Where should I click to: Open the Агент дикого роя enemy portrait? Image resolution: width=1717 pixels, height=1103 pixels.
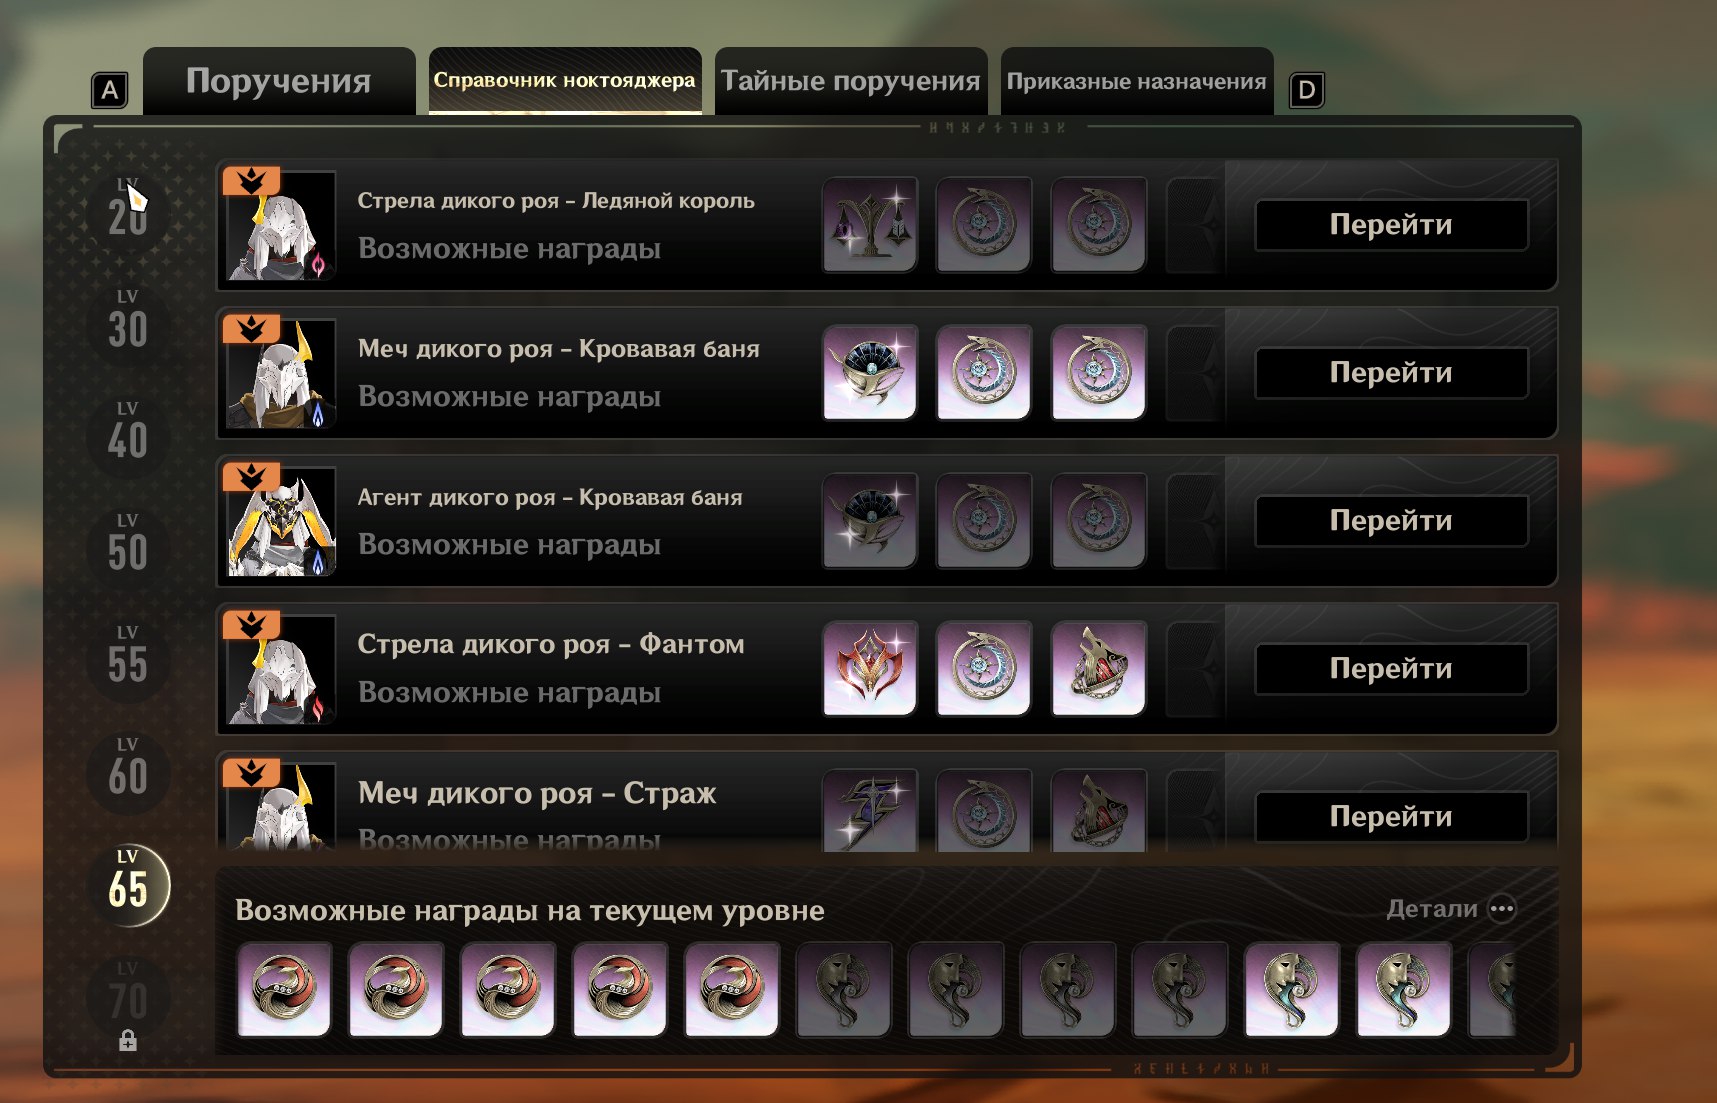pyautogui.click(x=280, y=520)
